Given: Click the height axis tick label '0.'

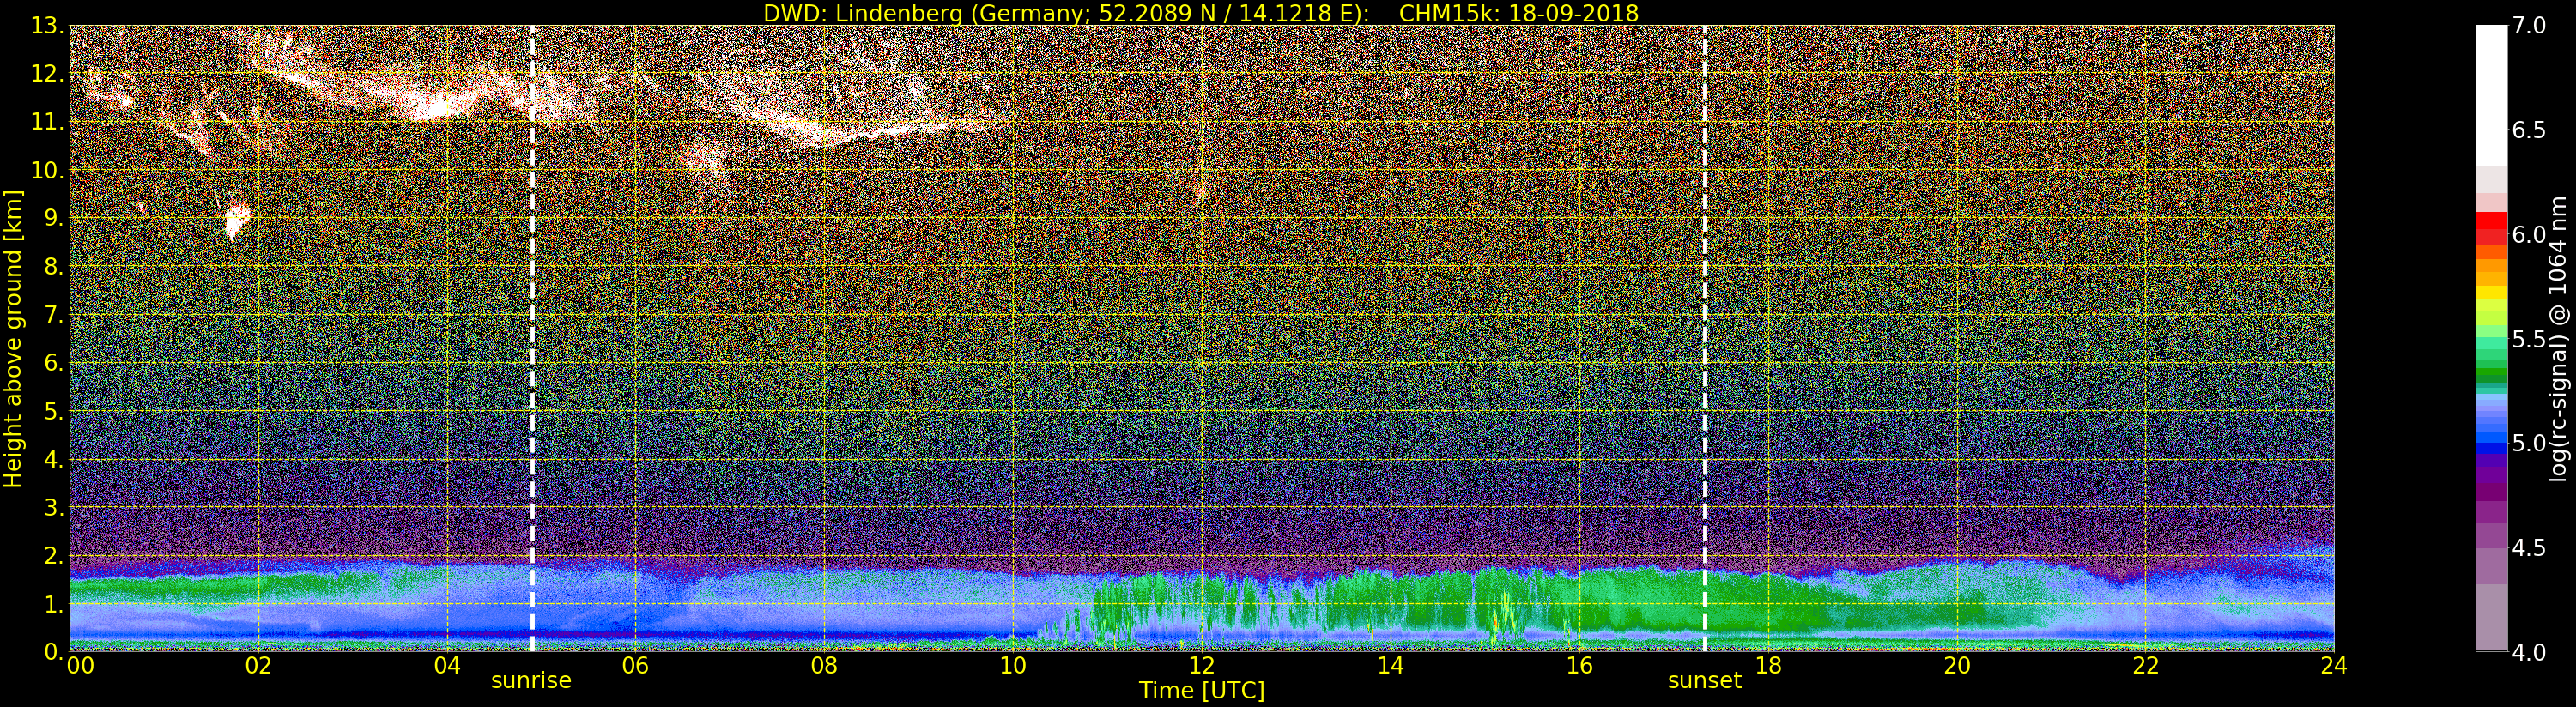Looking at the screenshot, I should [x=53, y=652].
